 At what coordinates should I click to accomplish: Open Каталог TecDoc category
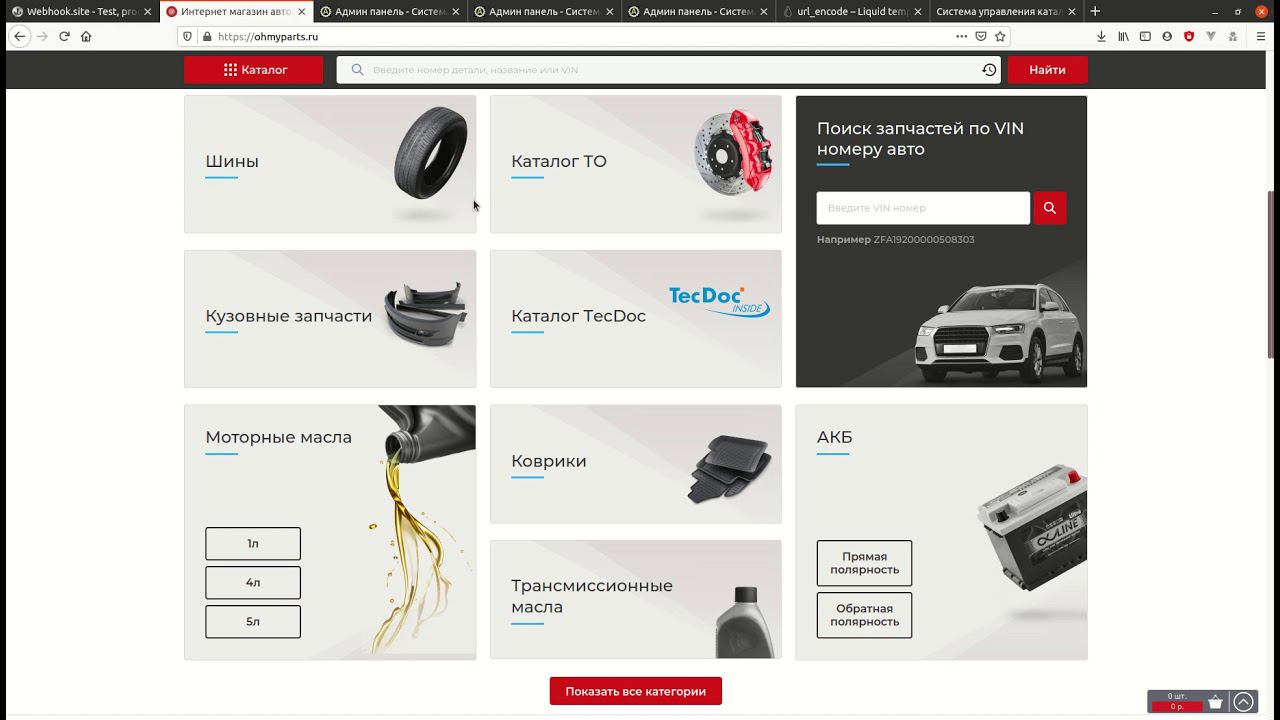pyautogui.click(x=636, y=318)
